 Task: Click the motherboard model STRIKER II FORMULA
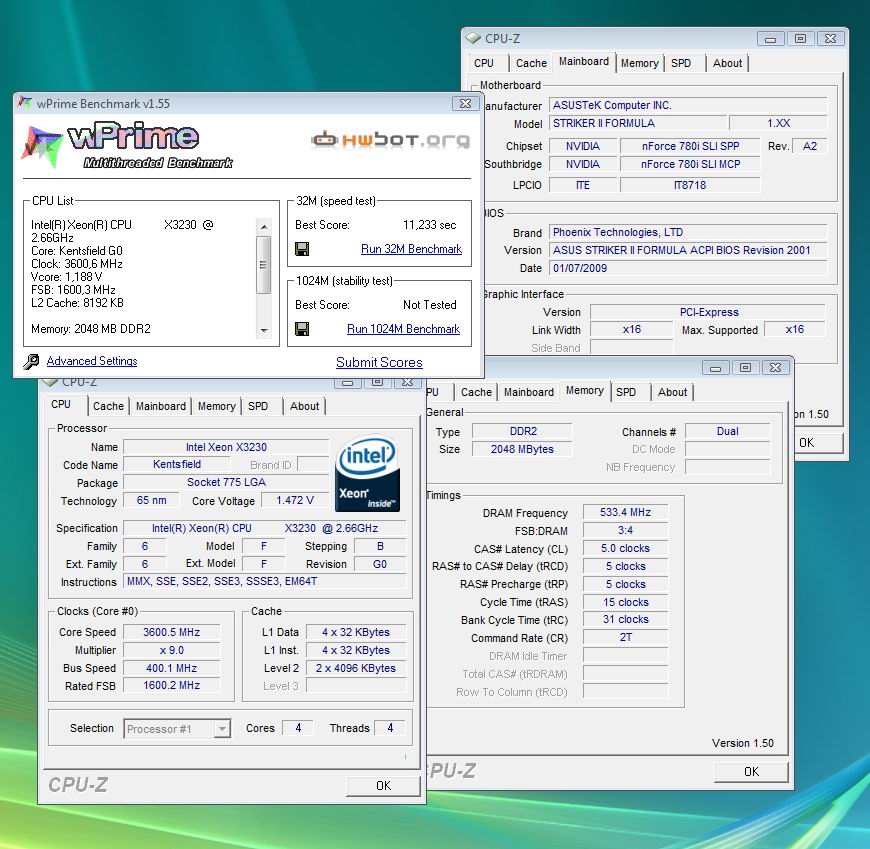point(638,123)
